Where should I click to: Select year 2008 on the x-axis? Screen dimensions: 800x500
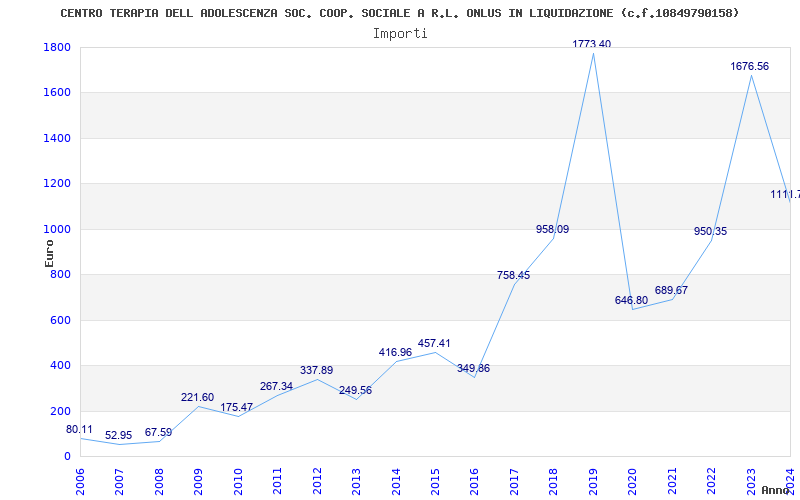(x=159, y=481)
